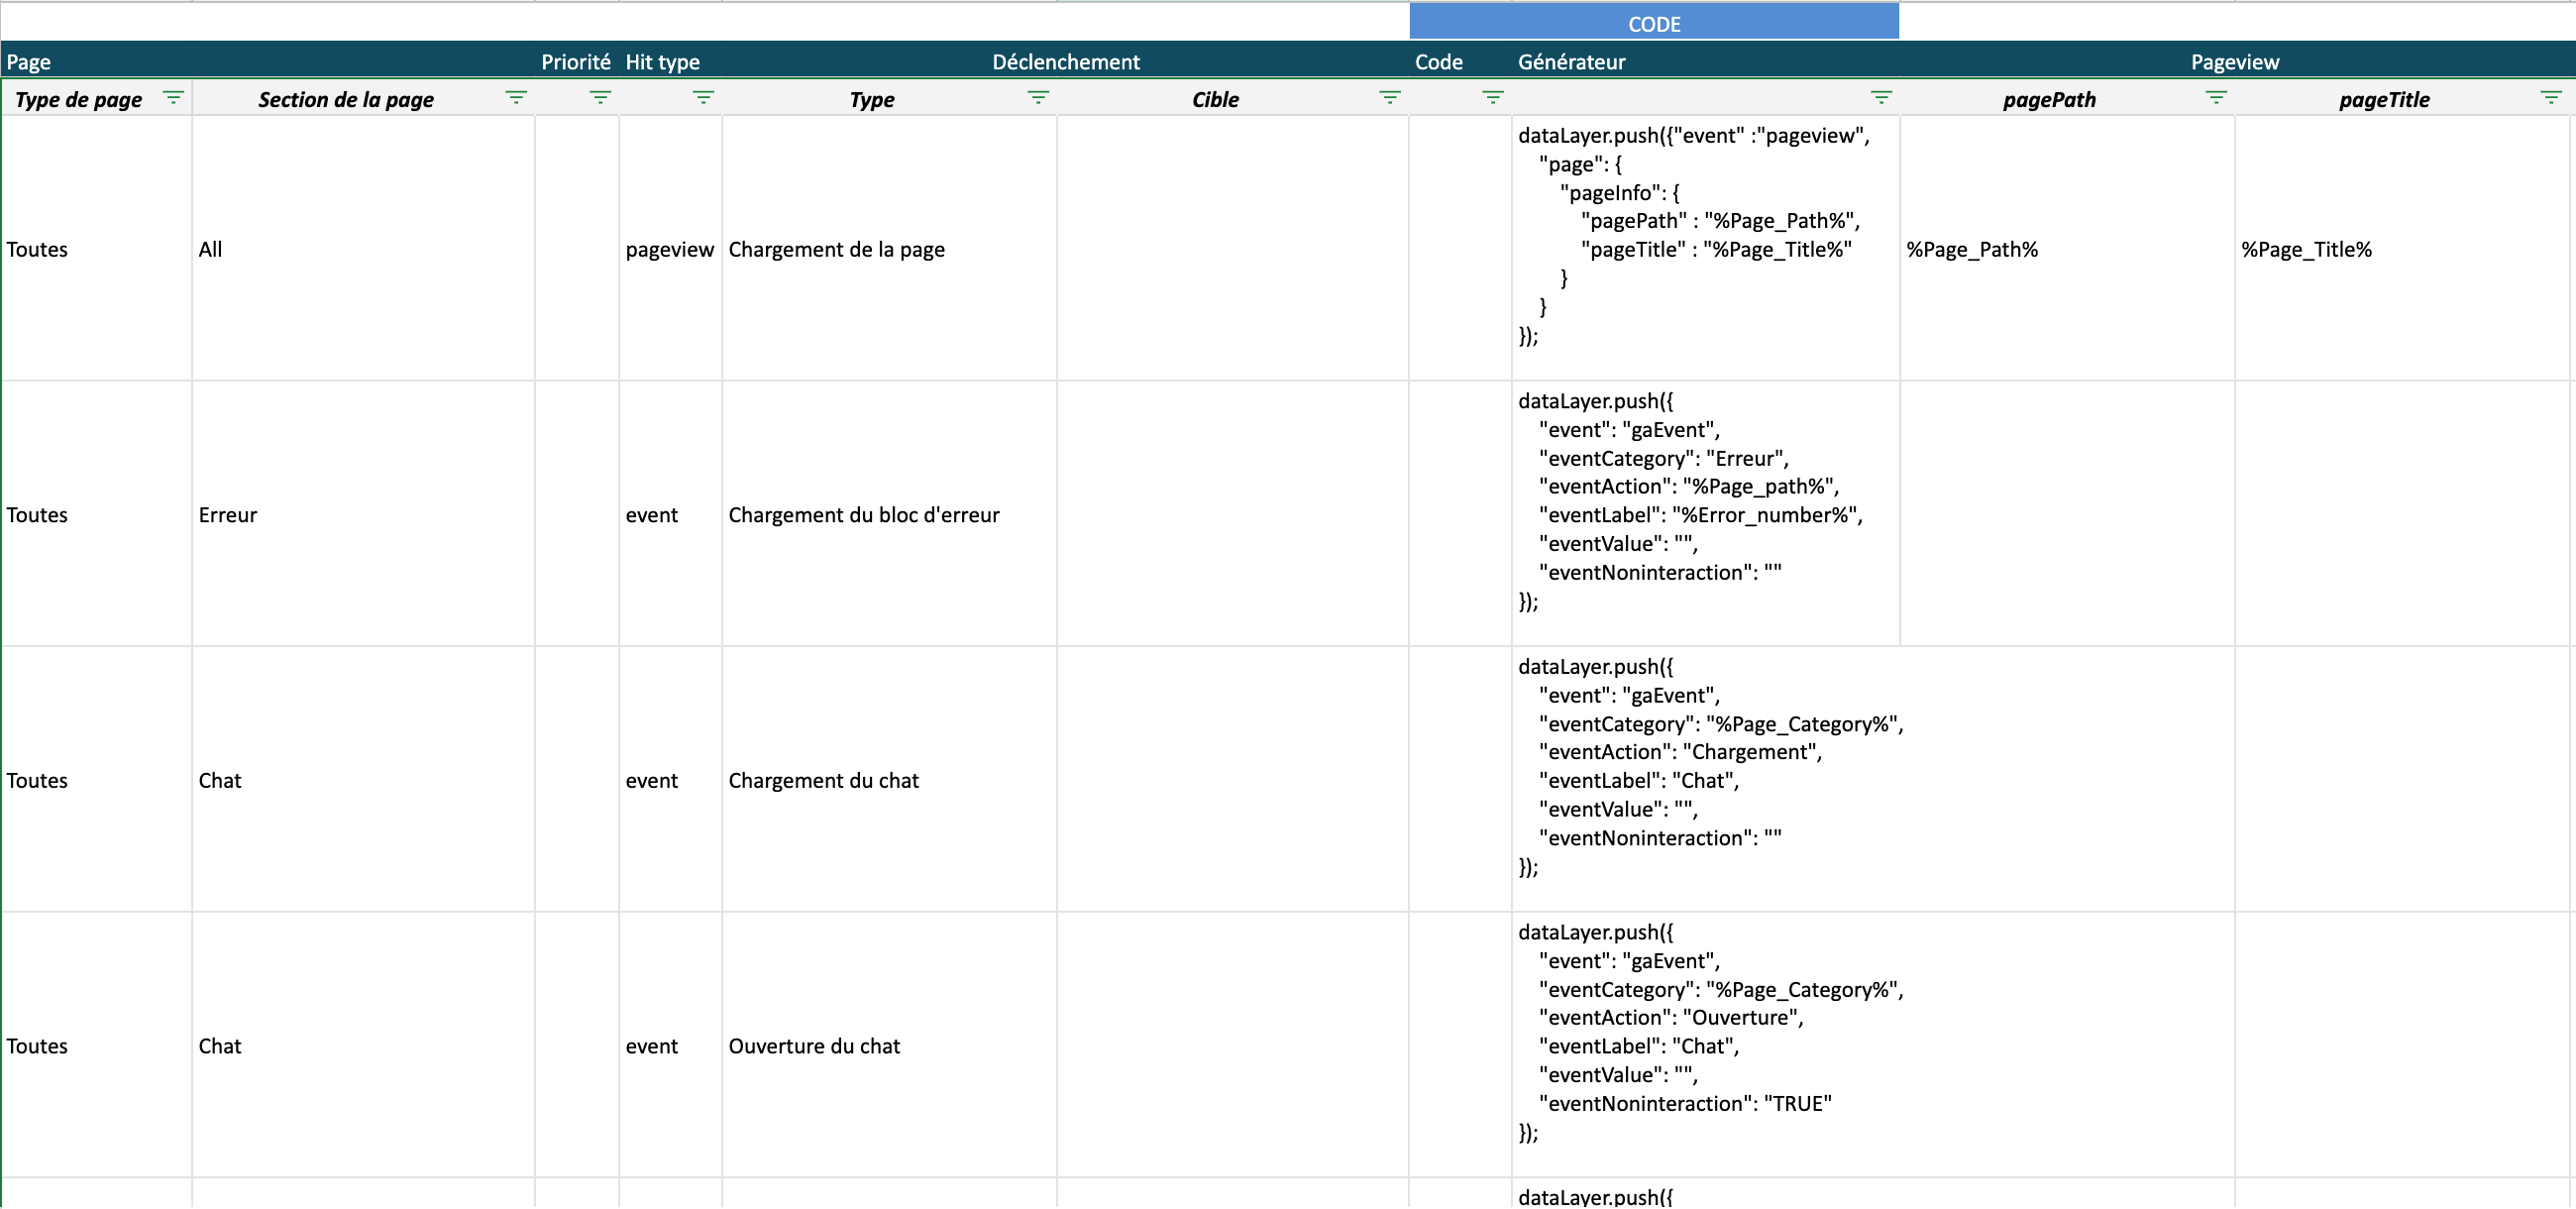2576x1209 pixels.
Task: Select the Page header cell
Action: (x=267, y=62)
